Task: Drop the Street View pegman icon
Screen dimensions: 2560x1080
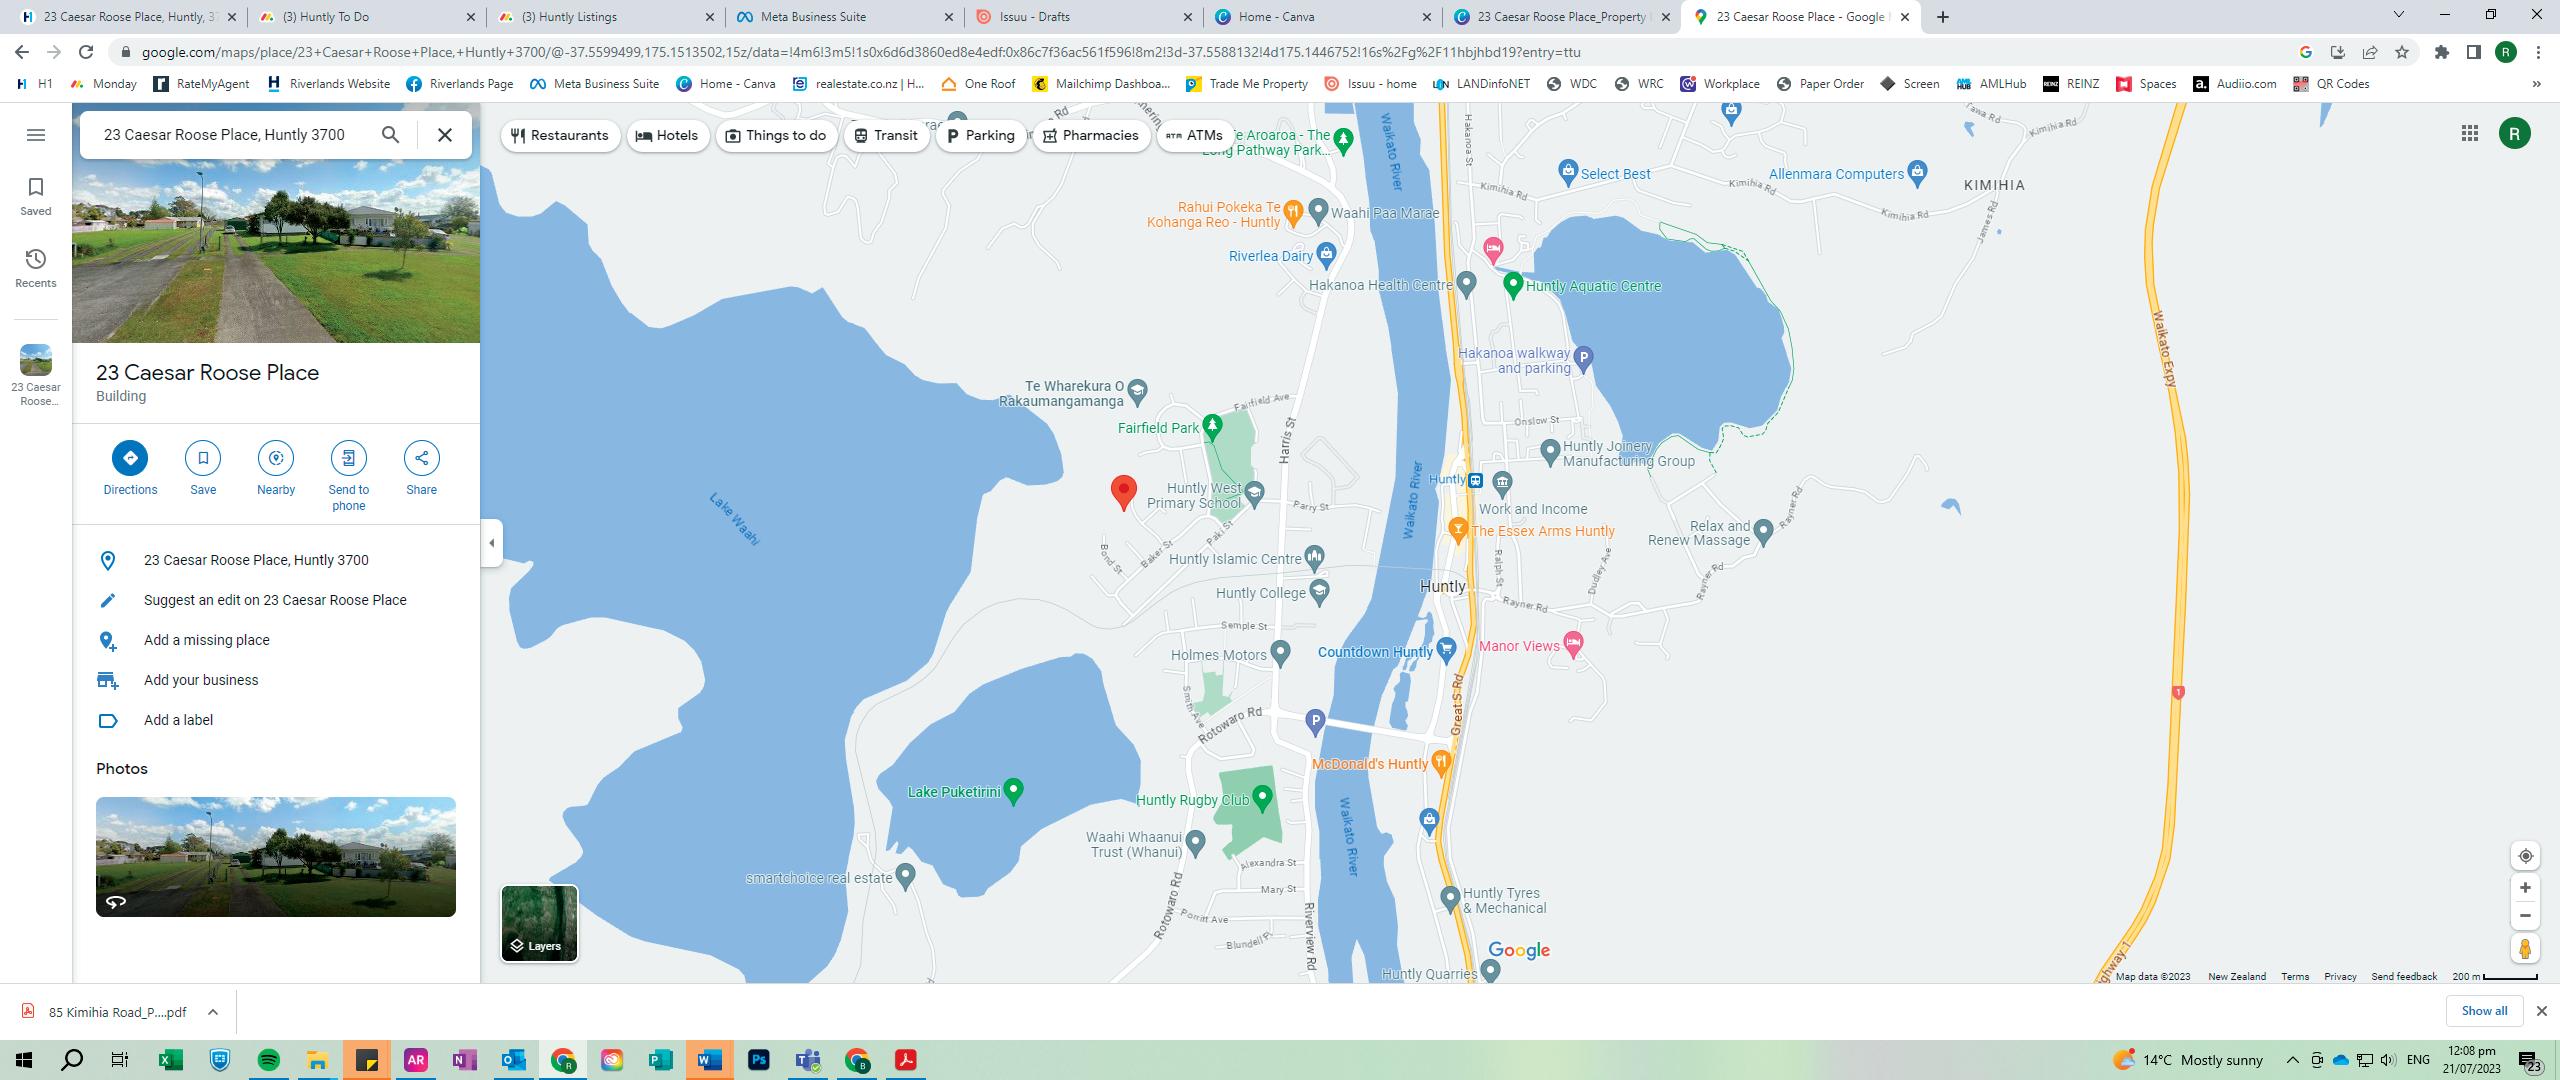Action: pos(2525,948)
